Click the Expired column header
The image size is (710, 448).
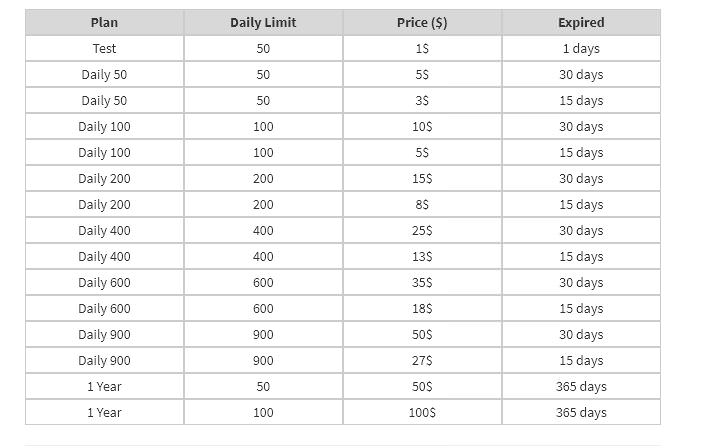[581, 23]
